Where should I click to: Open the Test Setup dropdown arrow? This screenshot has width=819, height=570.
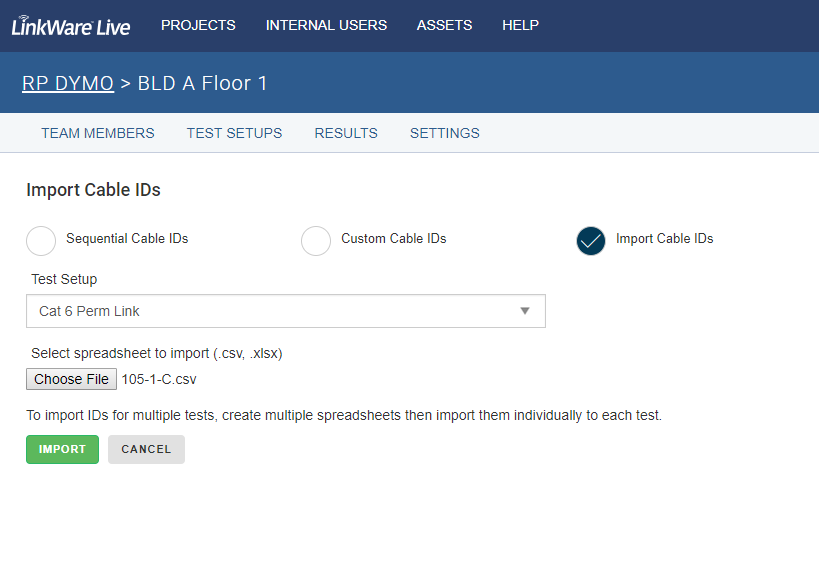[x=525, y=311]
